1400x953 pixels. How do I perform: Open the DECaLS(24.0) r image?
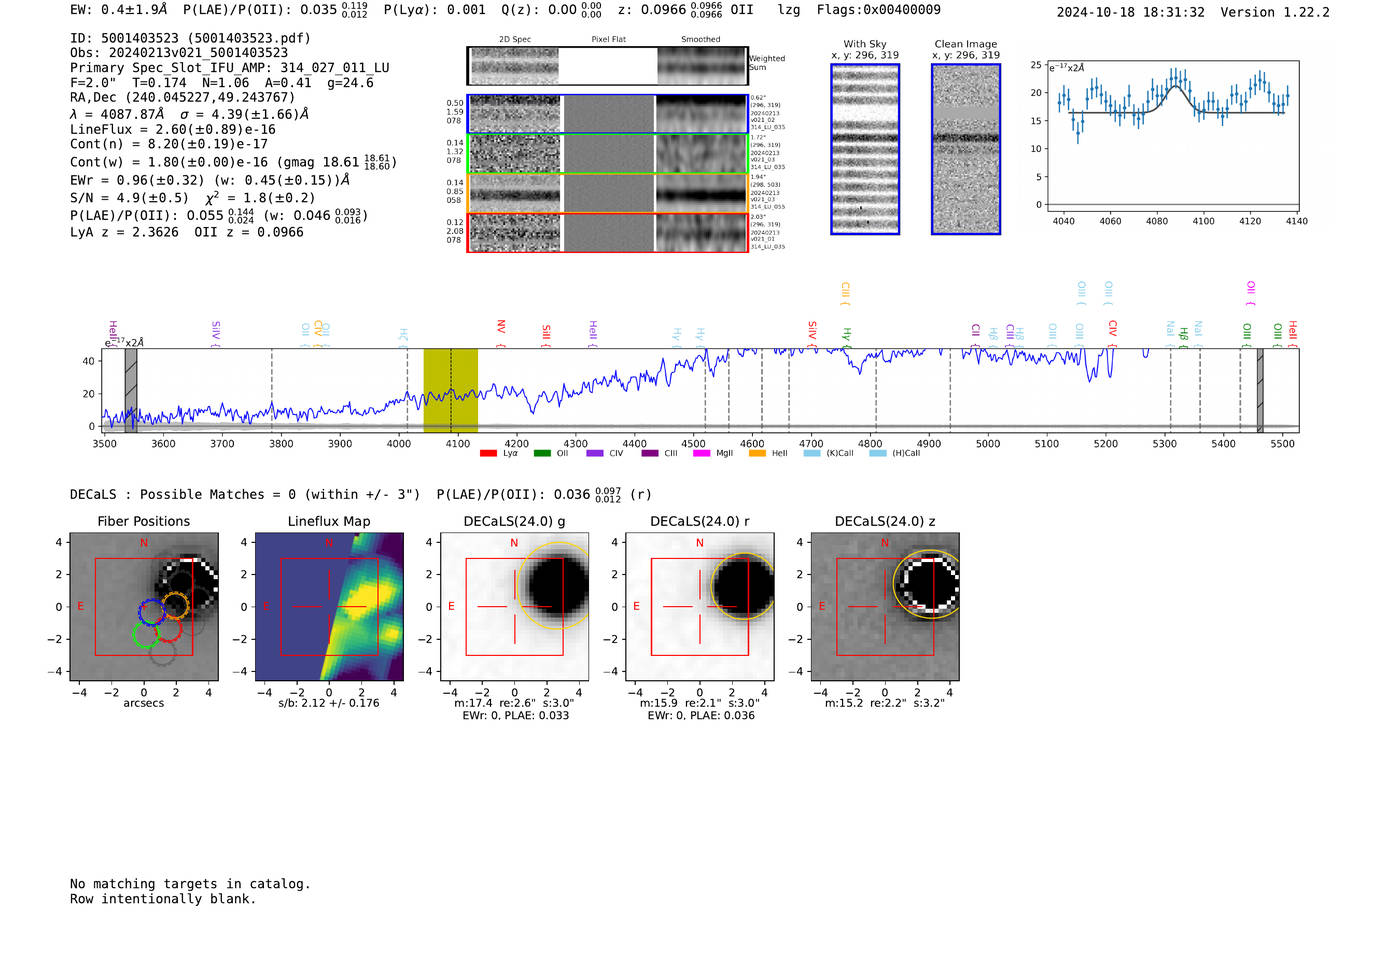(699, 606)
